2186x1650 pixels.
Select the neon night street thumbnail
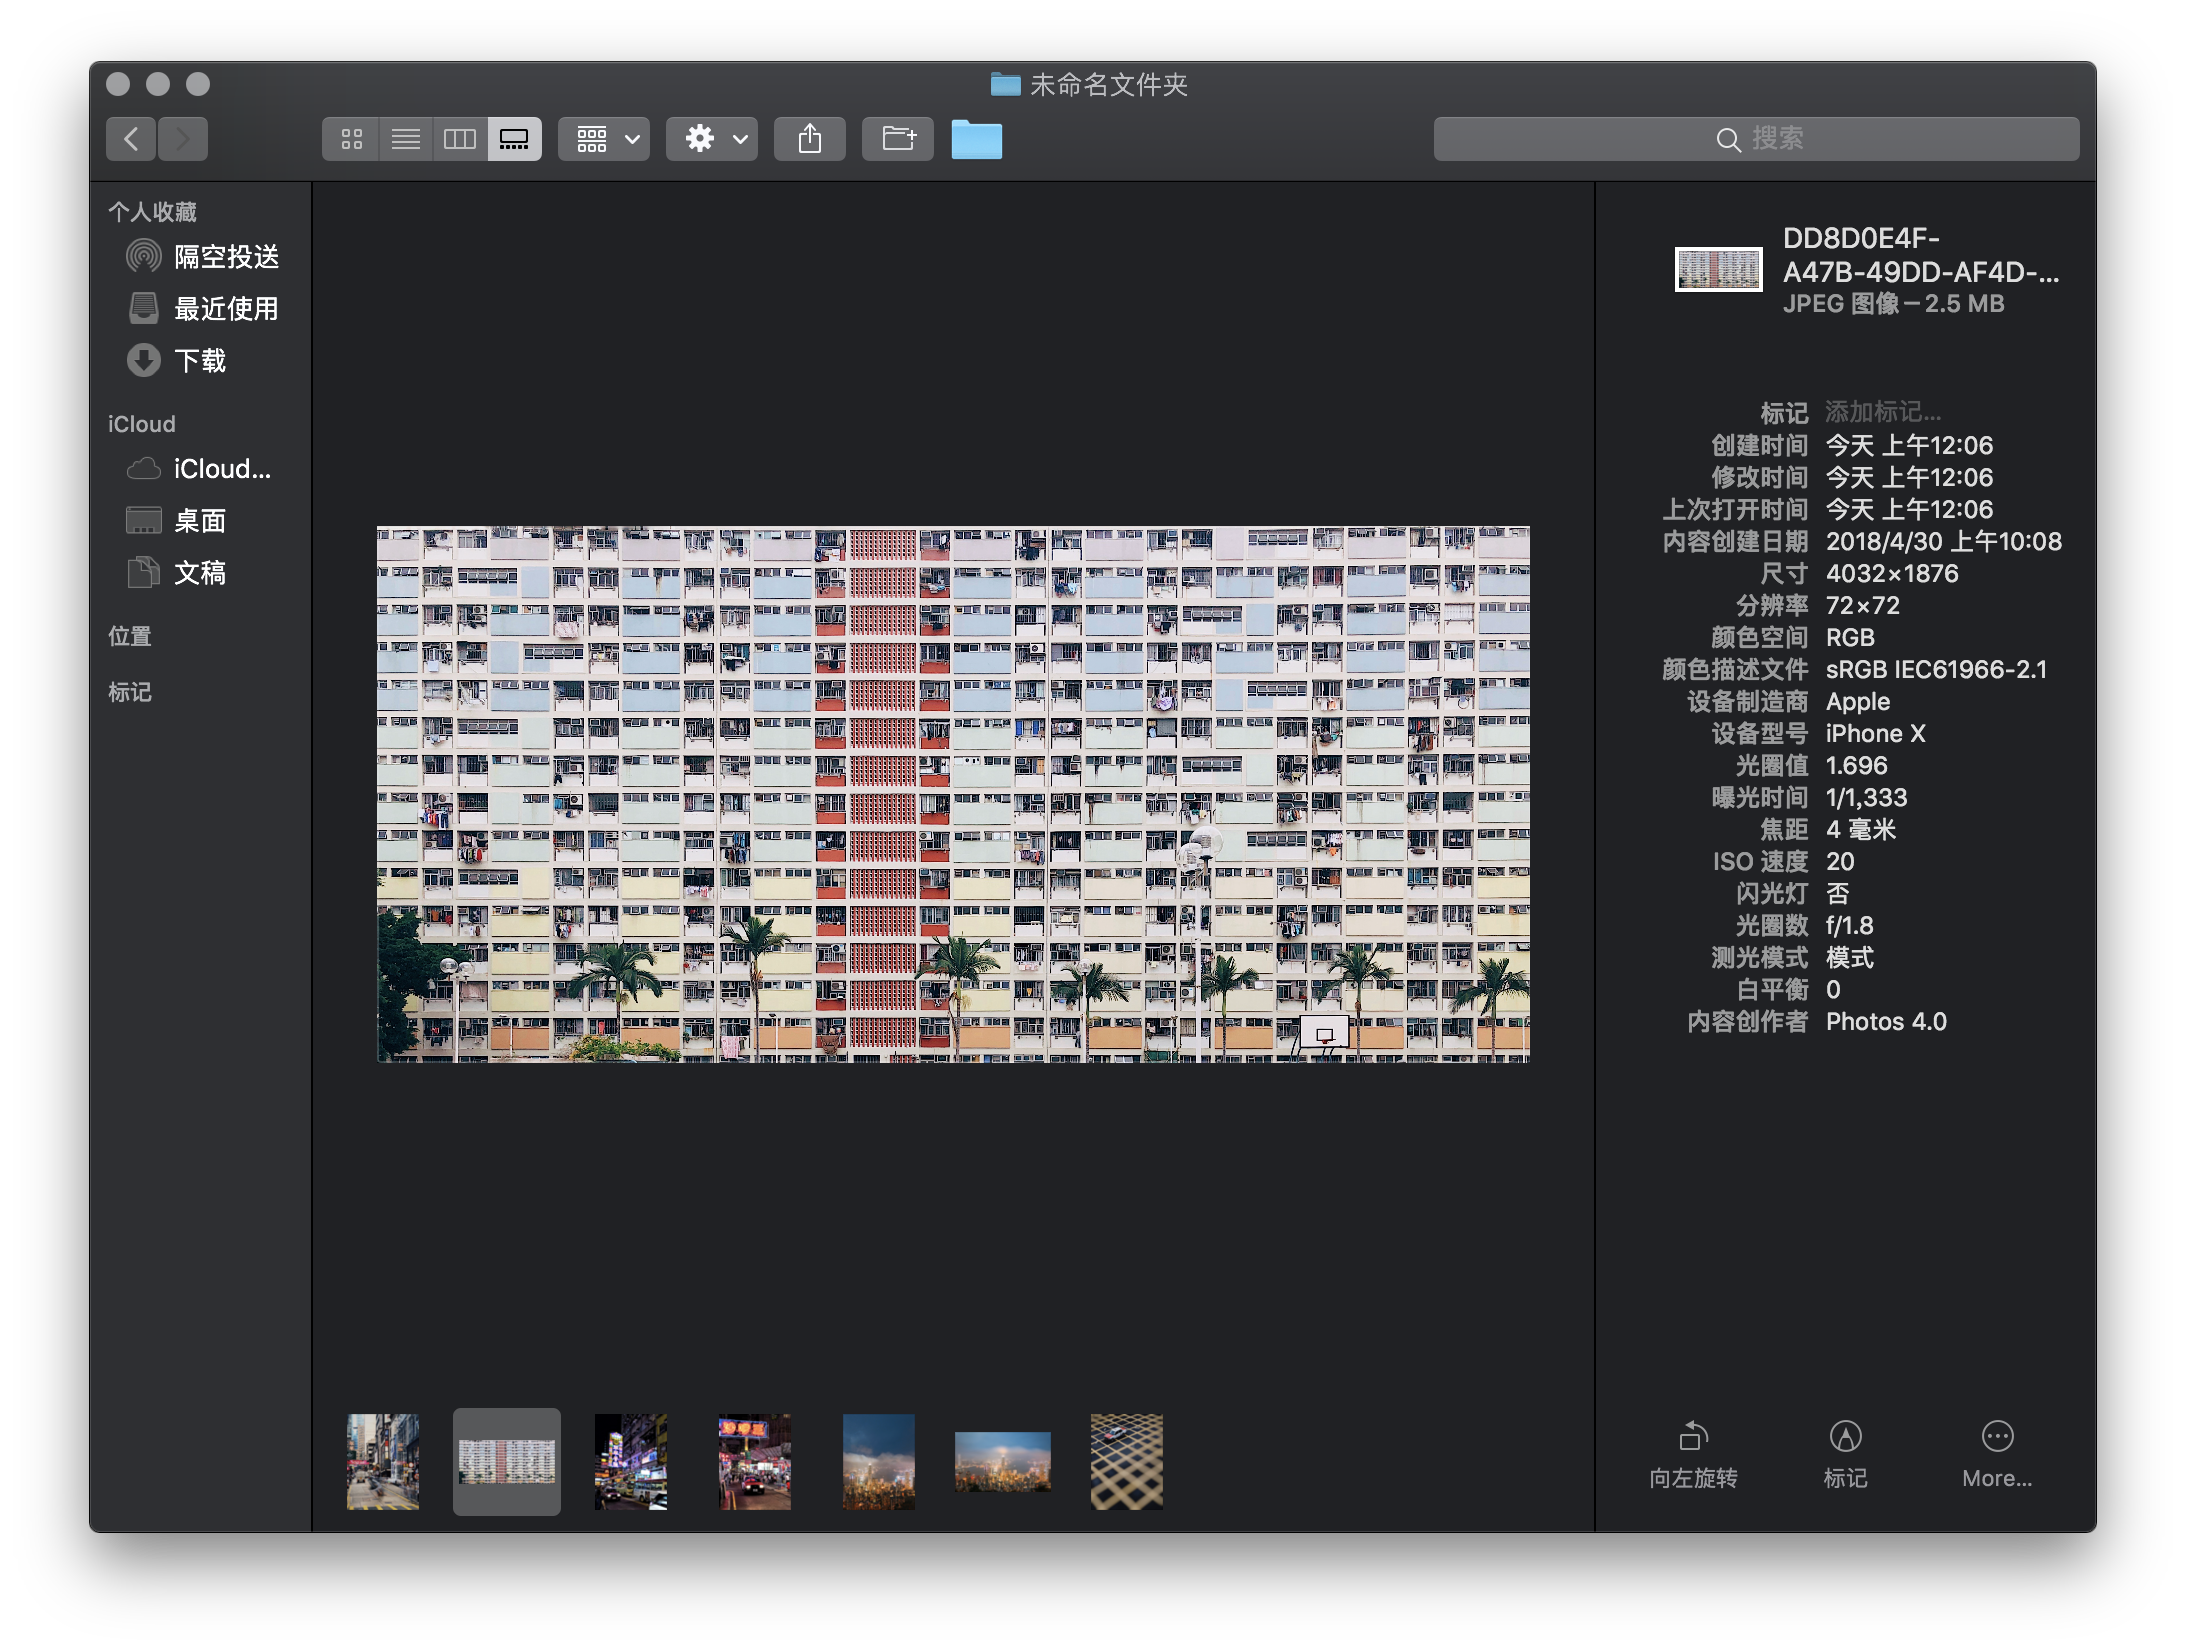[x=631, y=1461]
